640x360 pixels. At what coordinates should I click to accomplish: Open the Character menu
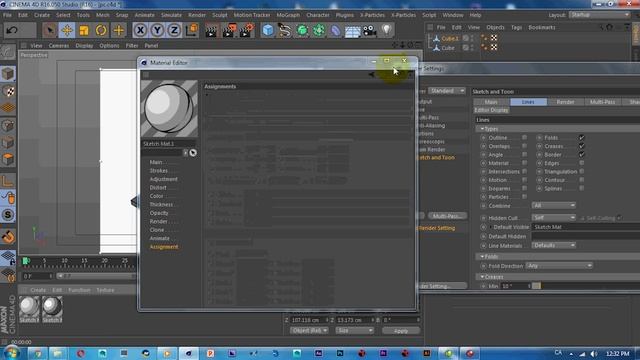pos(318,15)
